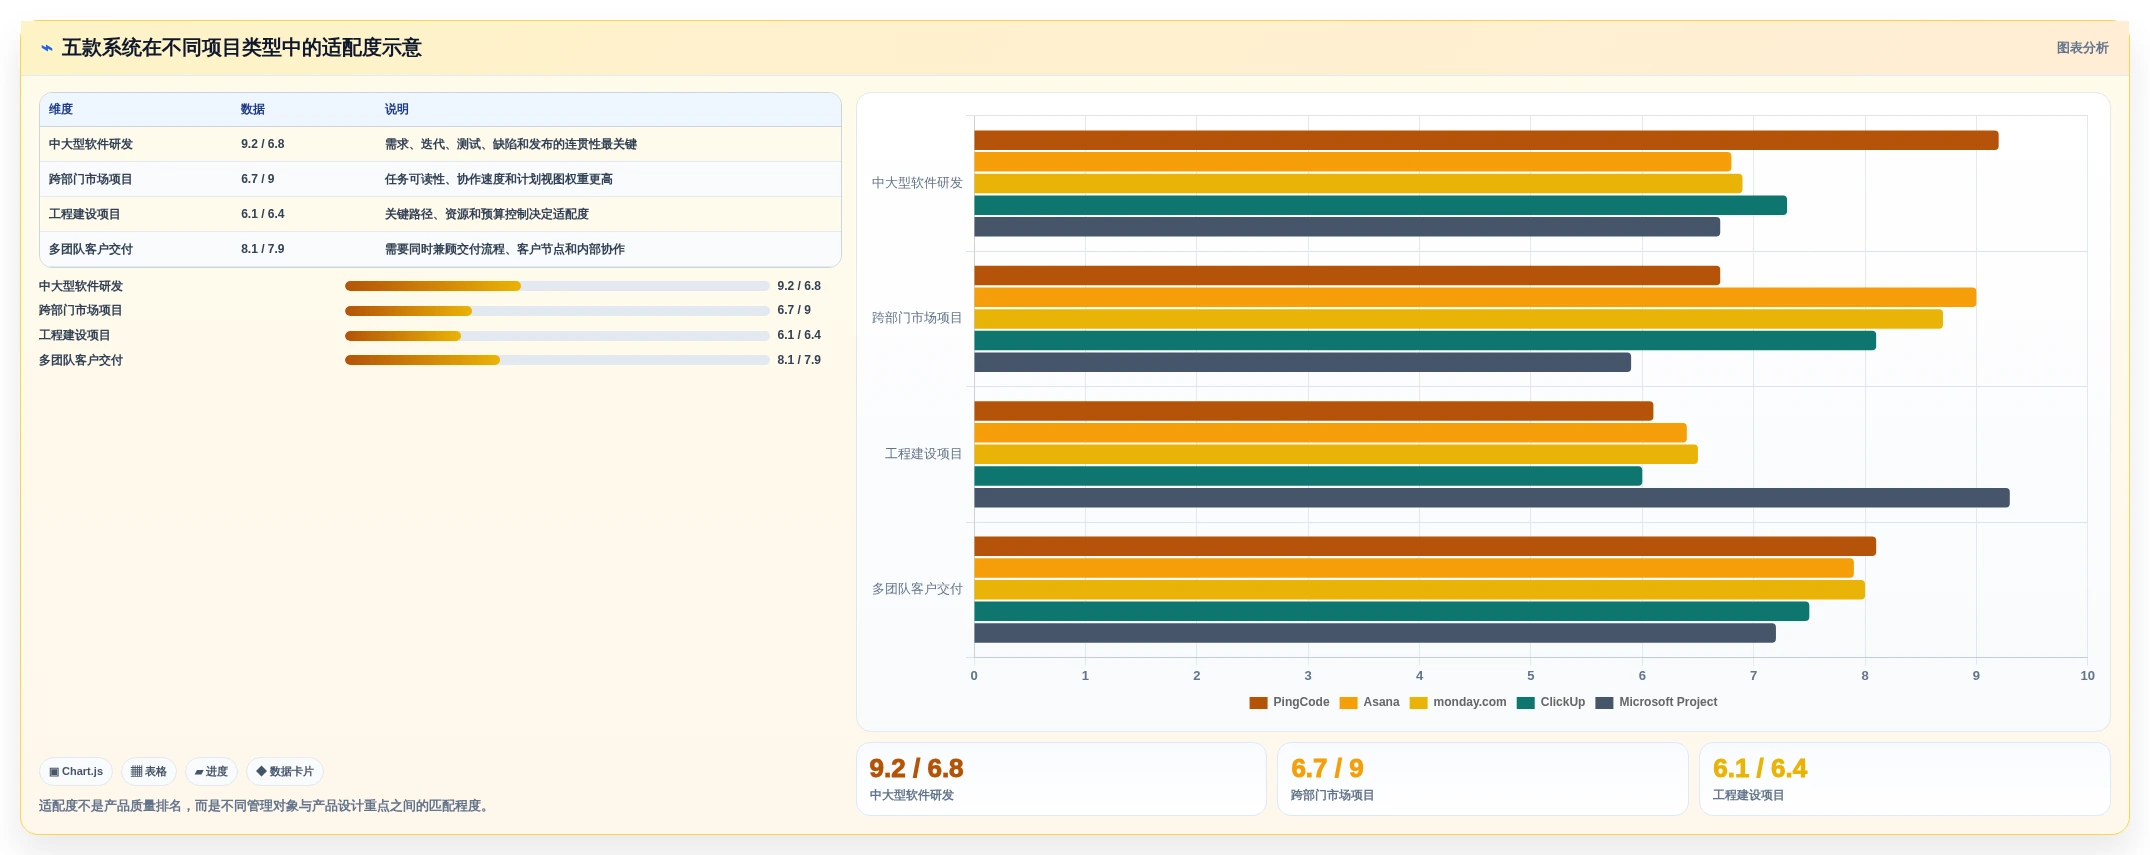The height and width of the screenshot is (855, 2150).
Task: Toggle Microsoft Project legend swatch
Action: pos(1604,703)
